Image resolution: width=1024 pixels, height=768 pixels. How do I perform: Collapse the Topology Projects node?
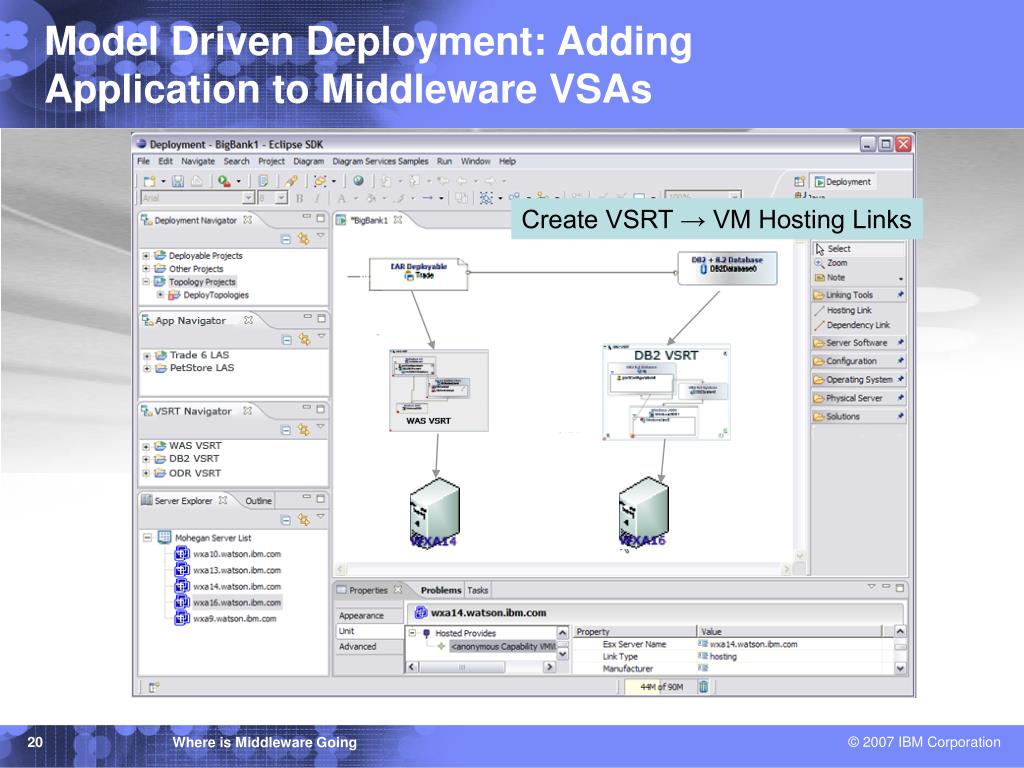[146, 281]
